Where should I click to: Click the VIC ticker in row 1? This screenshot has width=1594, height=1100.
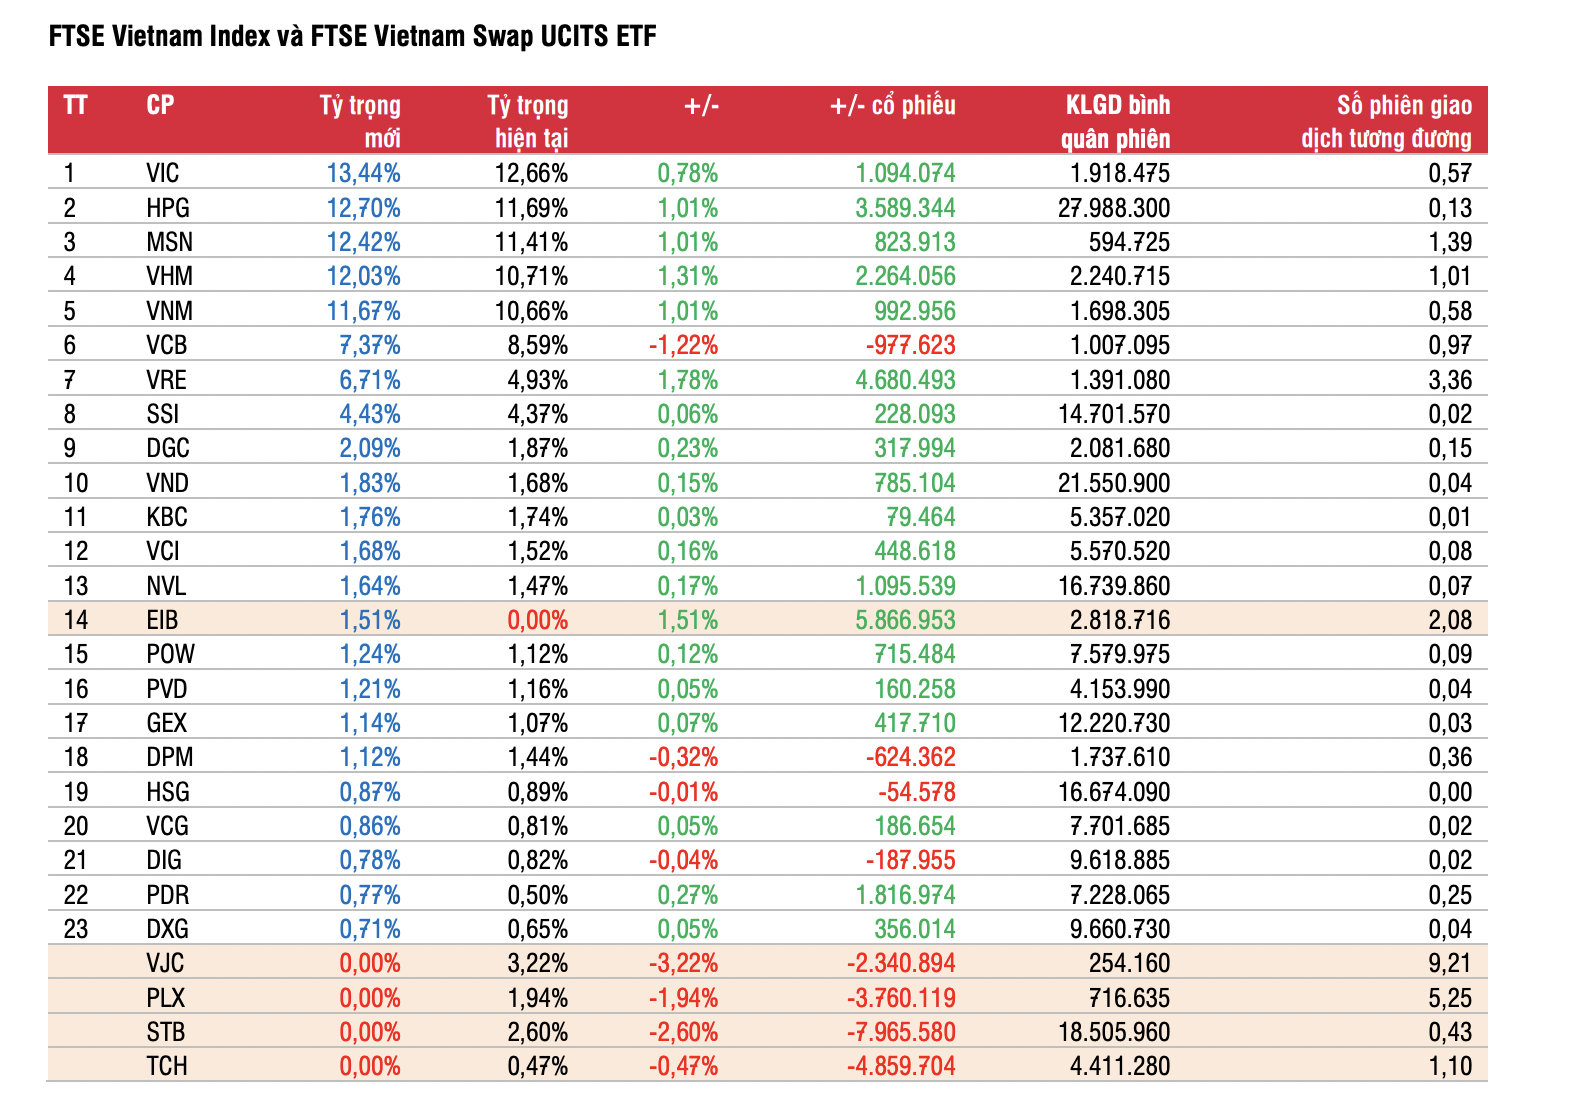[x=162, y=173]
